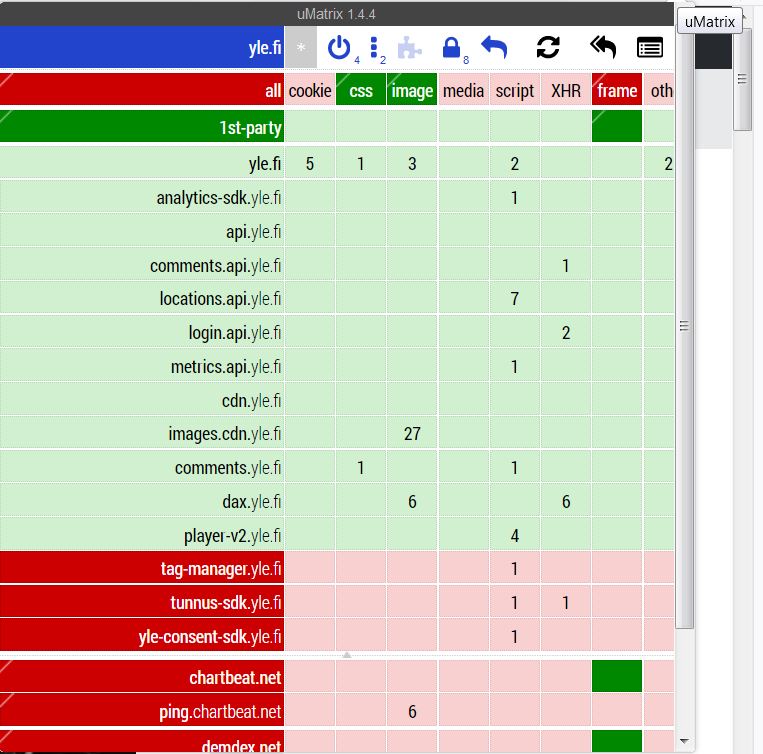Click the comments.yle.fi css cell 1

pos(361,467)
